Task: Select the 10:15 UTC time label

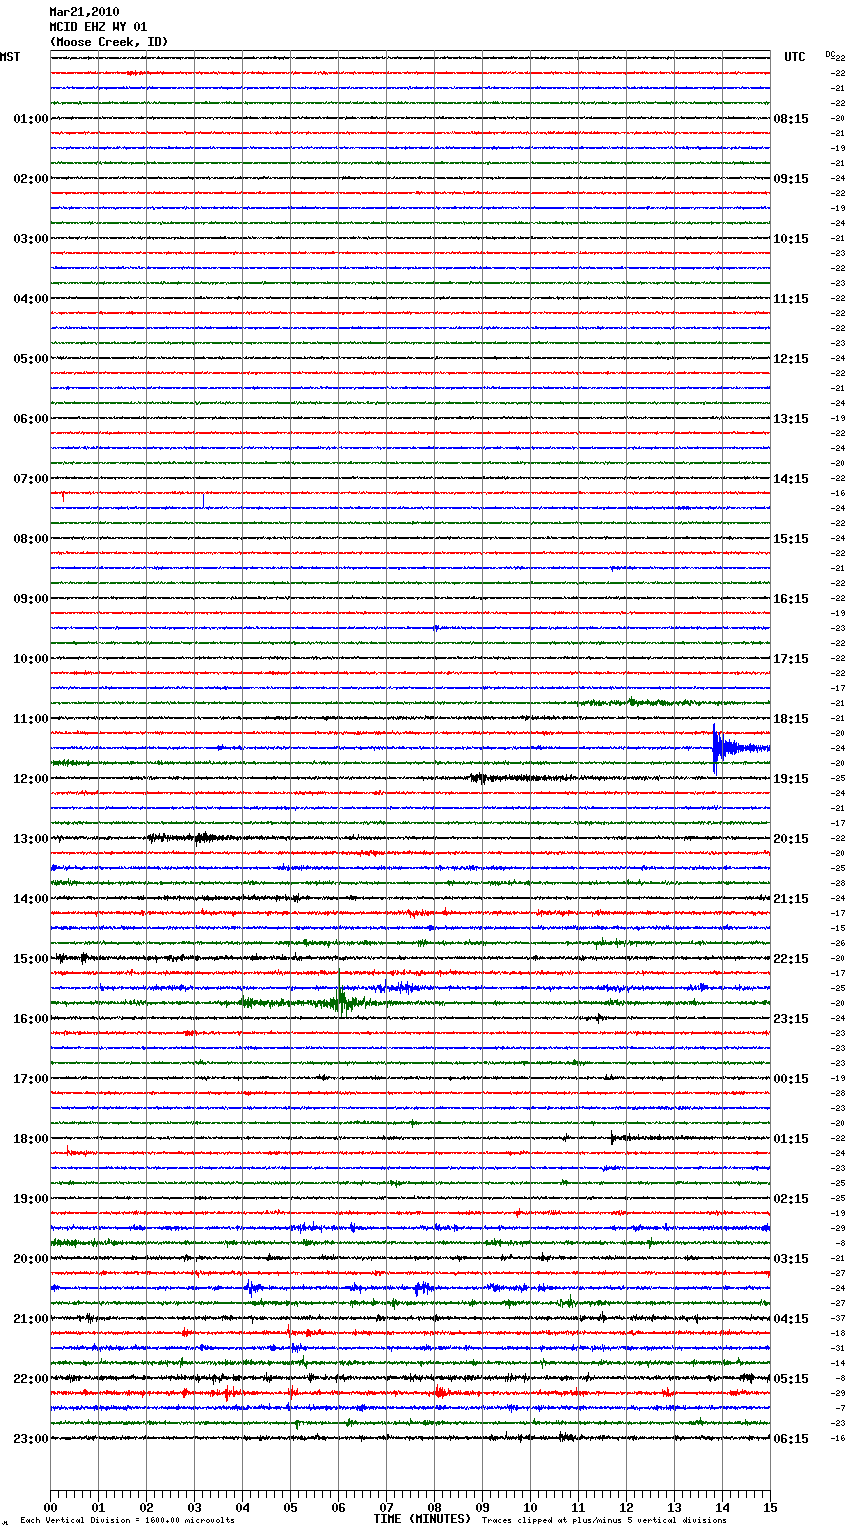Action: coord(791,239)
